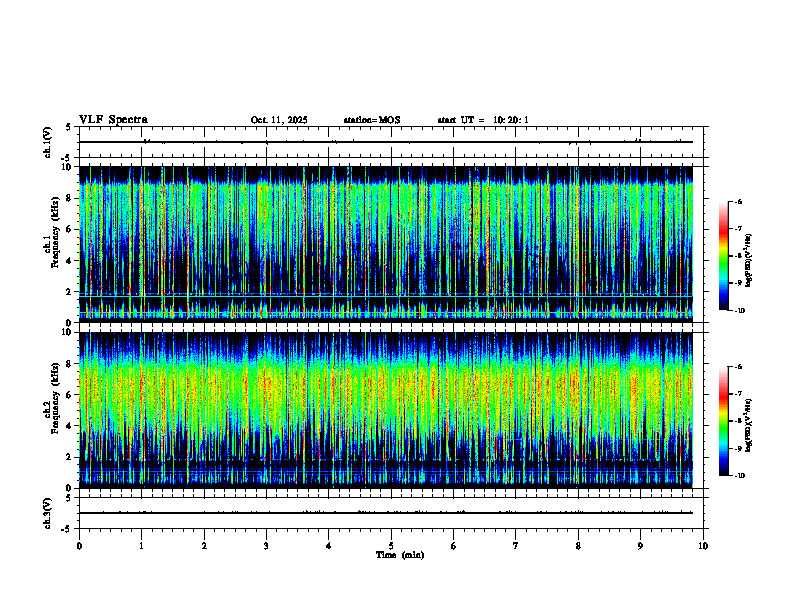
Task: Click the time axis tick label "8"
Action: click(x=578, y=546)
